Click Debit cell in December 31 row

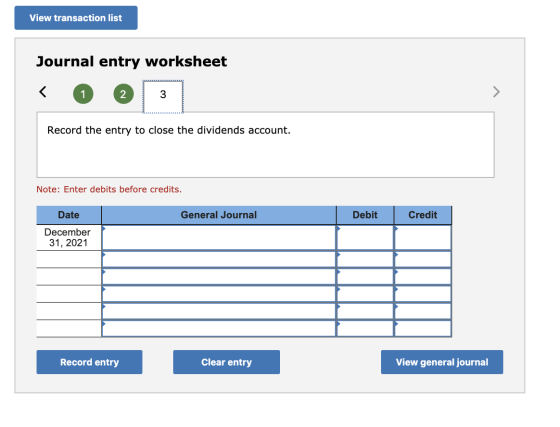coord(365,238)
